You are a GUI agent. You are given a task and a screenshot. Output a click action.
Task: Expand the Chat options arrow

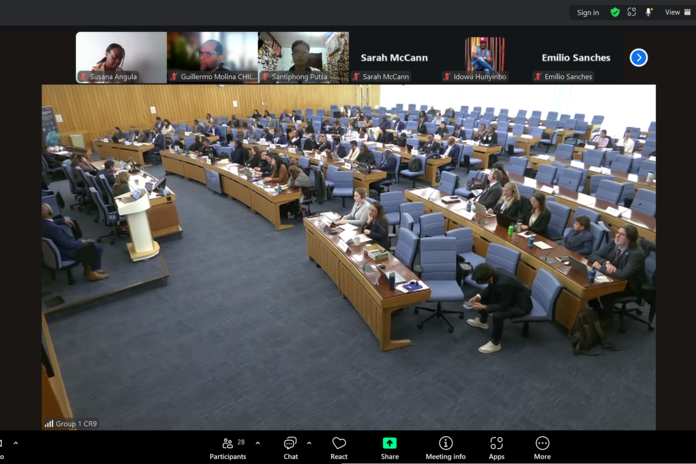(309, 443)
